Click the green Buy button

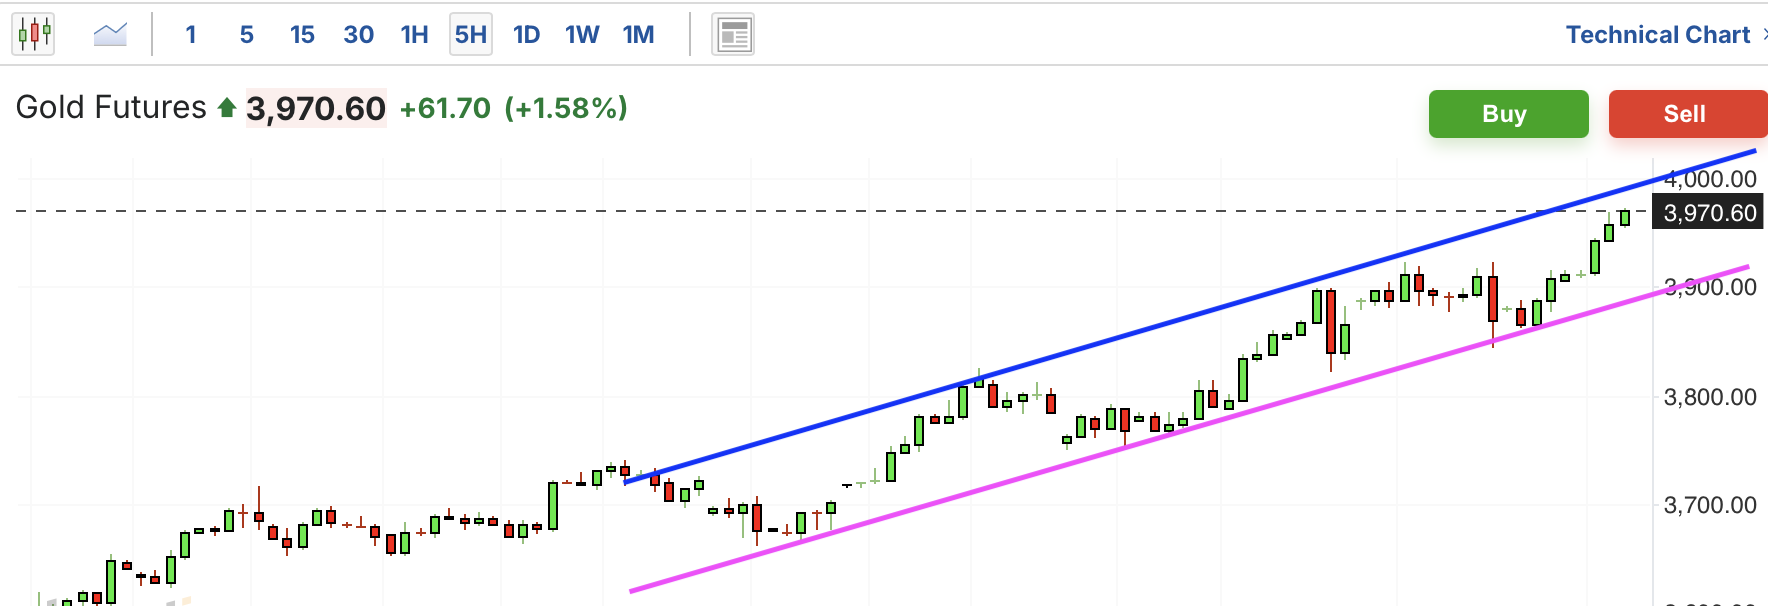point(1508,114)
